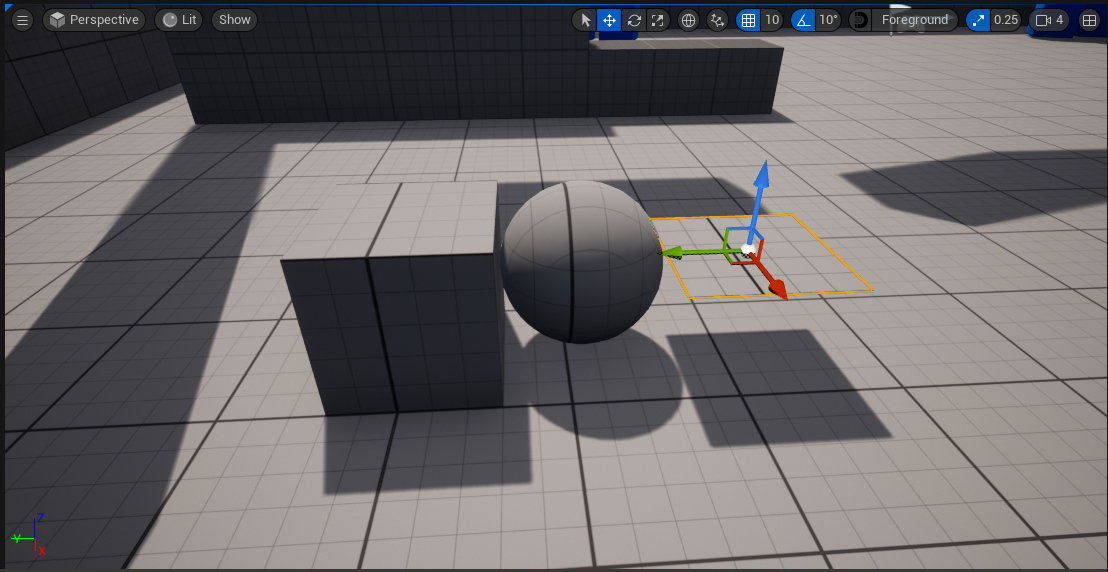Select the sphere mesh in the viewport
The width and height of the screenshot is (1108, 572).
pos(582,262)
